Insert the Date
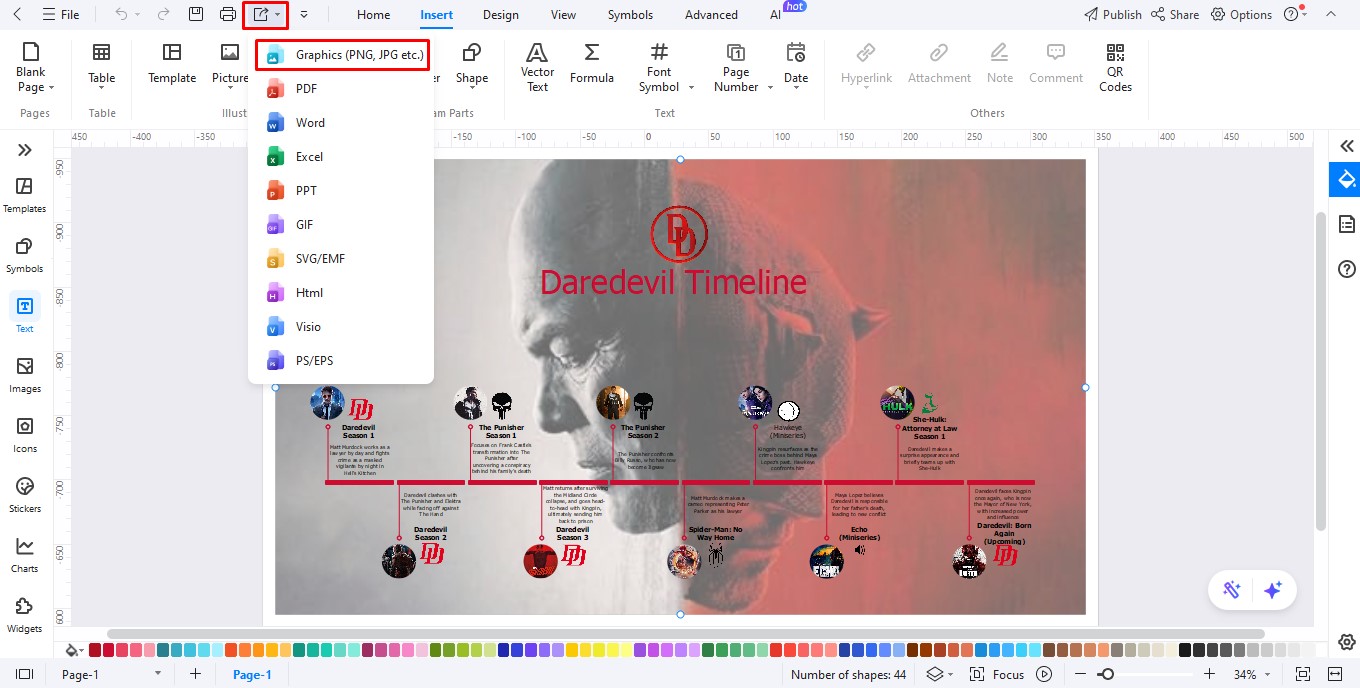Viewport: 1360px width, 688px height. click(x=796, y=67)
